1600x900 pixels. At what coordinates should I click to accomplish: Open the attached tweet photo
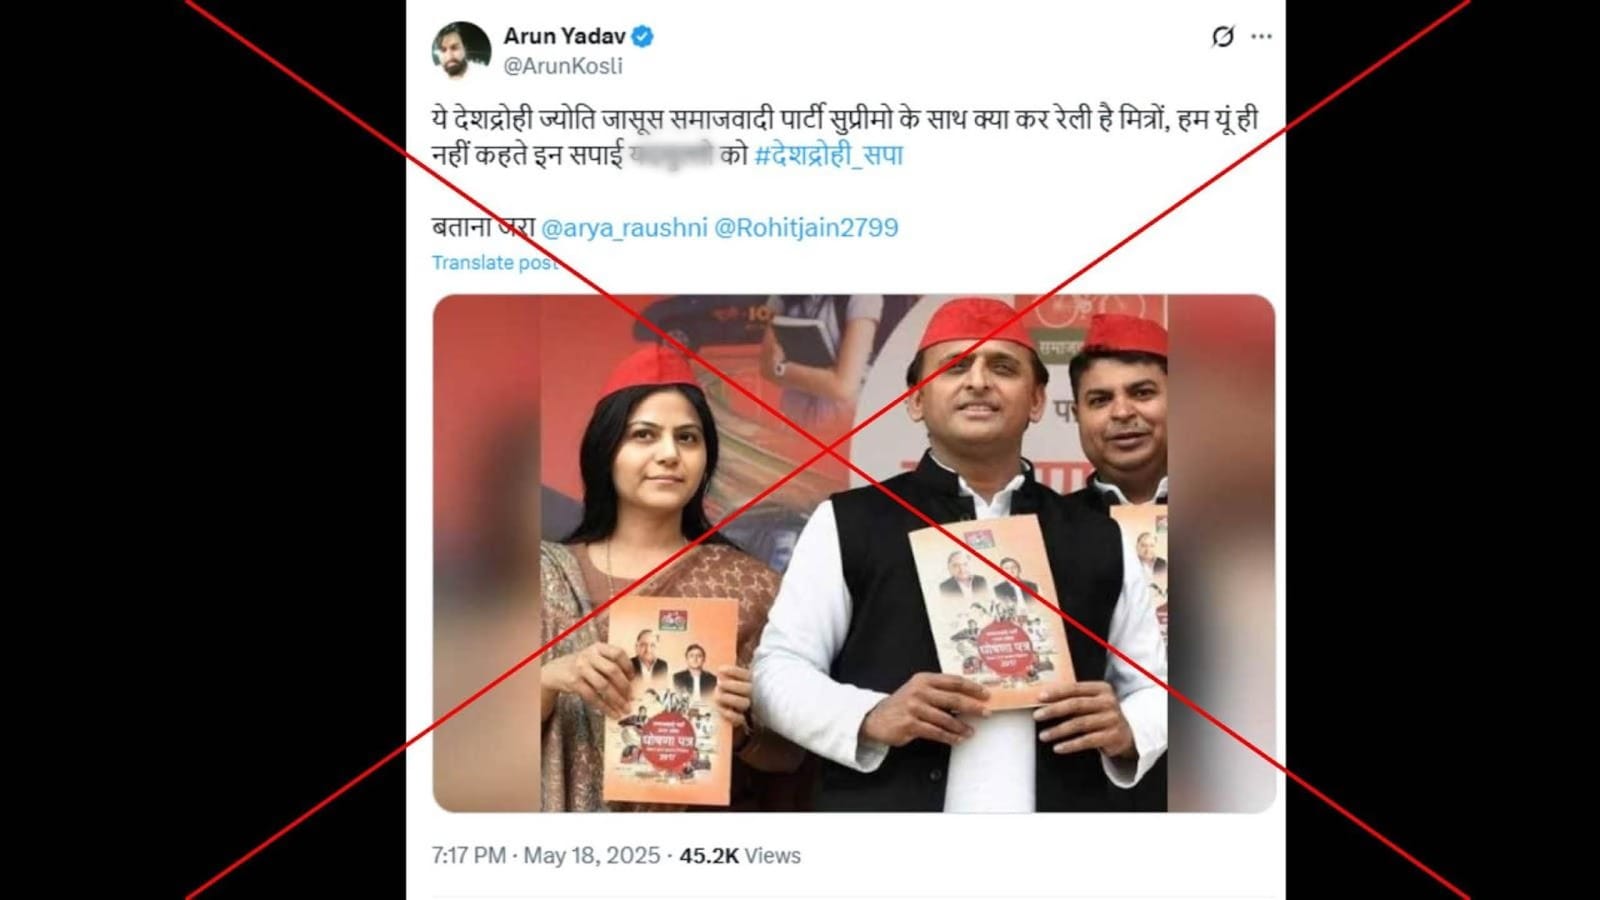pyautogui.click(x=854, y=553)
